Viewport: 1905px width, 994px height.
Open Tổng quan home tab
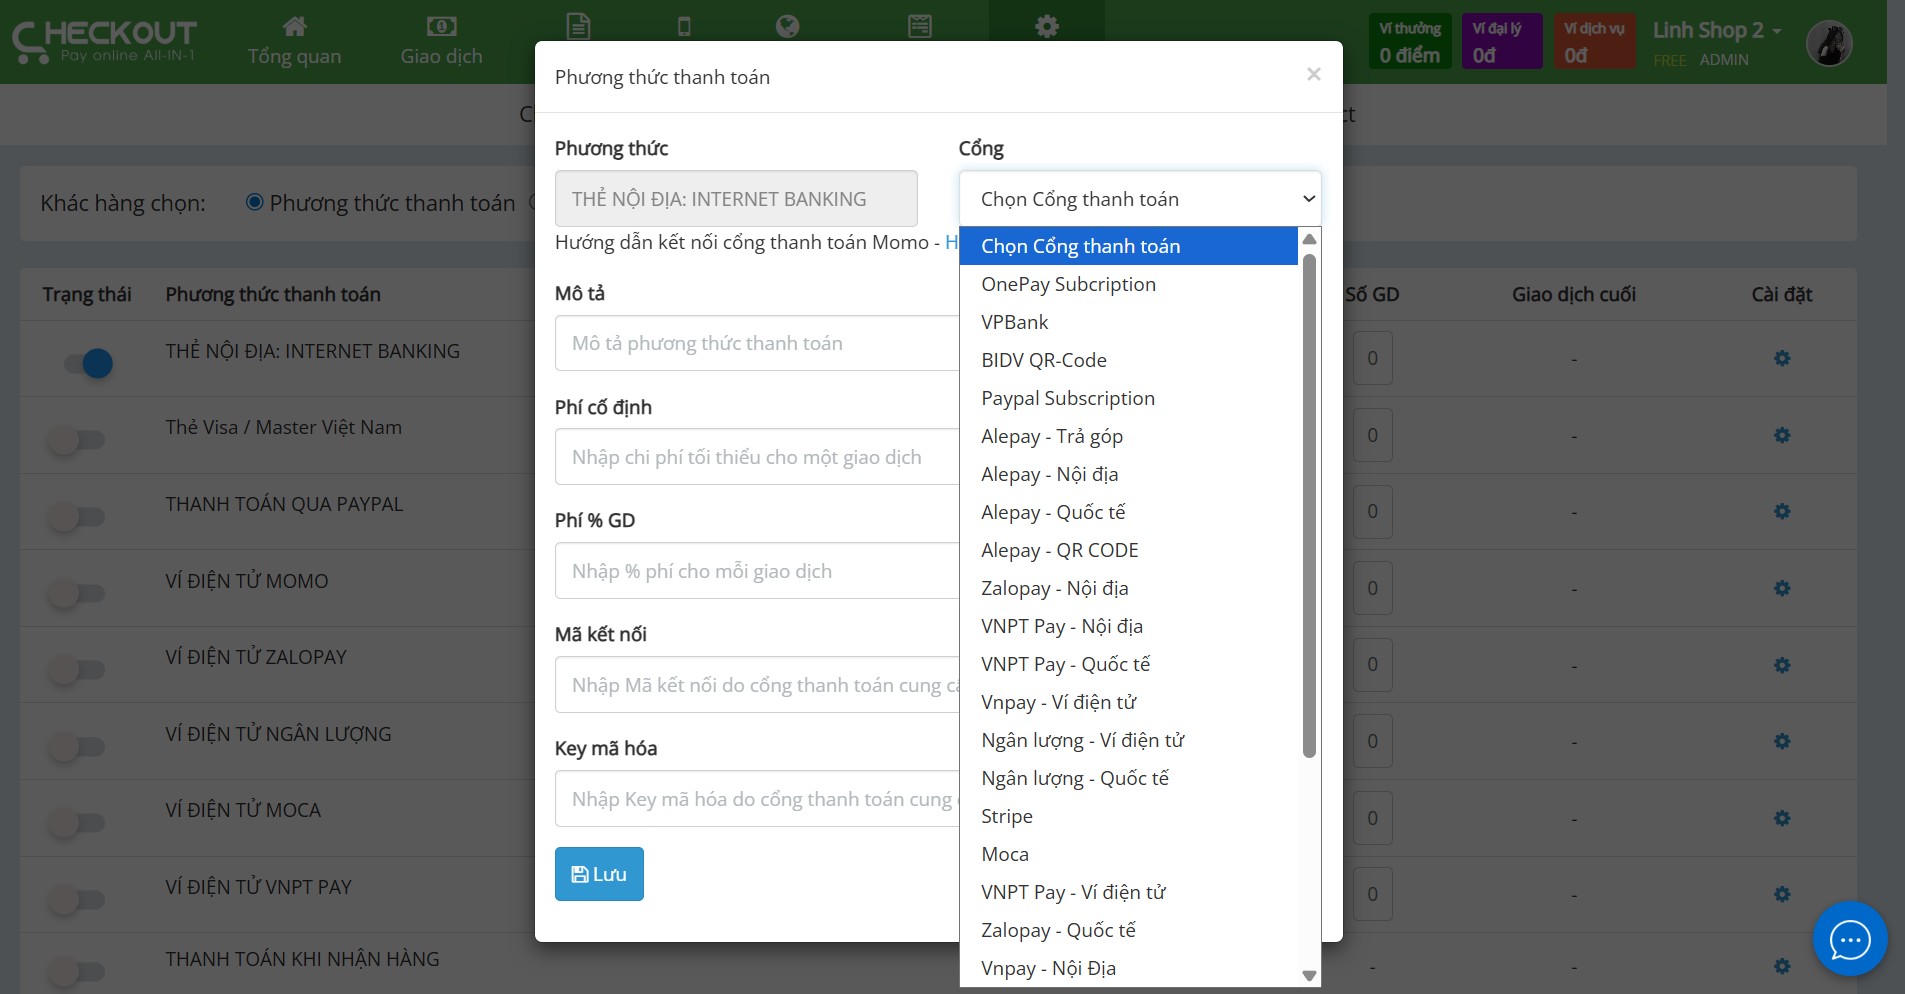pyautogui.click(x=294, y=42)
